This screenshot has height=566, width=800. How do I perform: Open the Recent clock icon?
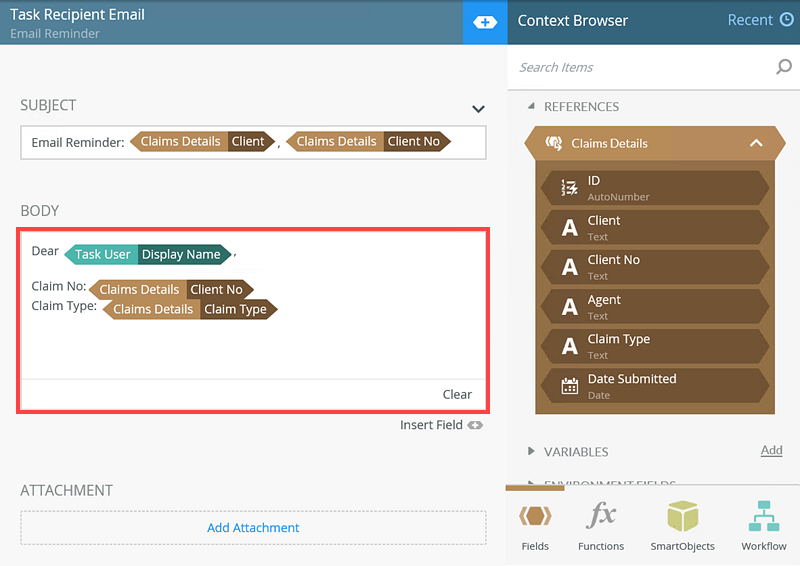tap(787, 20)
